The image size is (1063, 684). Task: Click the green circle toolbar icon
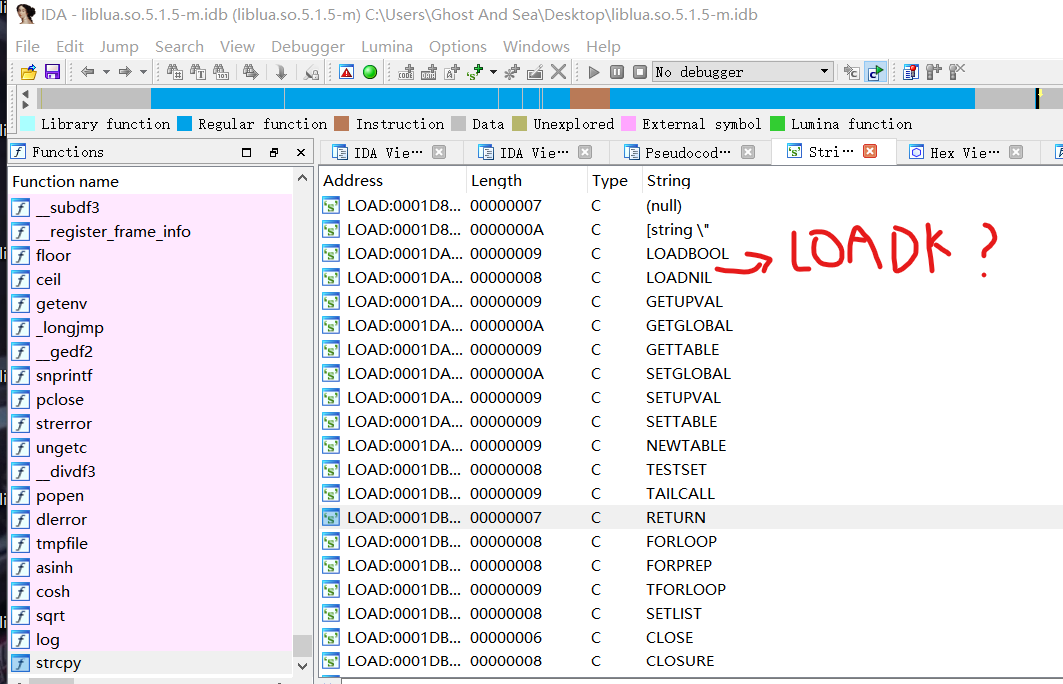369,72
